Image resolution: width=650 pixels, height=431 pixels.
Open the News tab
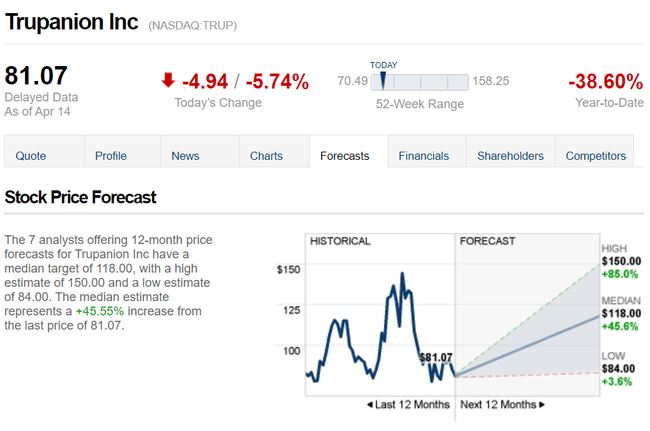tap(185, 156)
